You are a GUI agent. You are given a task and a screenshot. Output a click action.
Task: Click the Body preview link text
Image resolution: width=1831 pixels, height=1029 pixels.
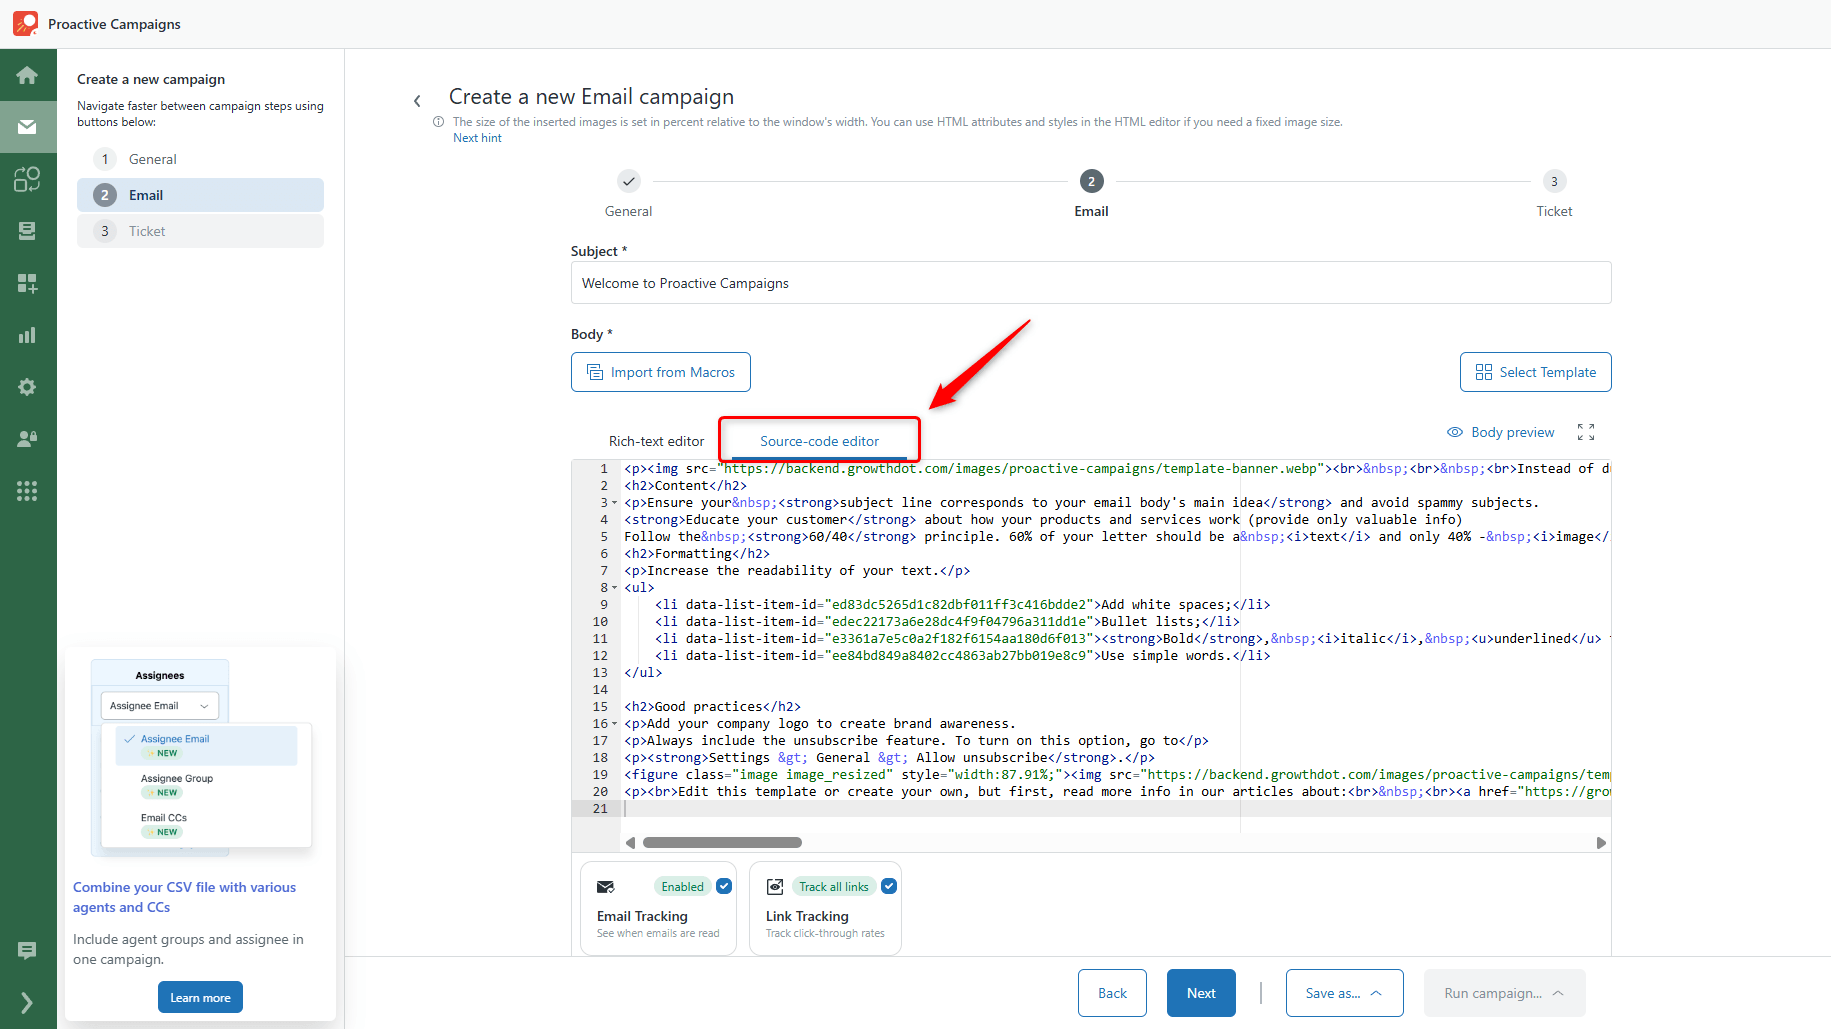[1513, 432]
